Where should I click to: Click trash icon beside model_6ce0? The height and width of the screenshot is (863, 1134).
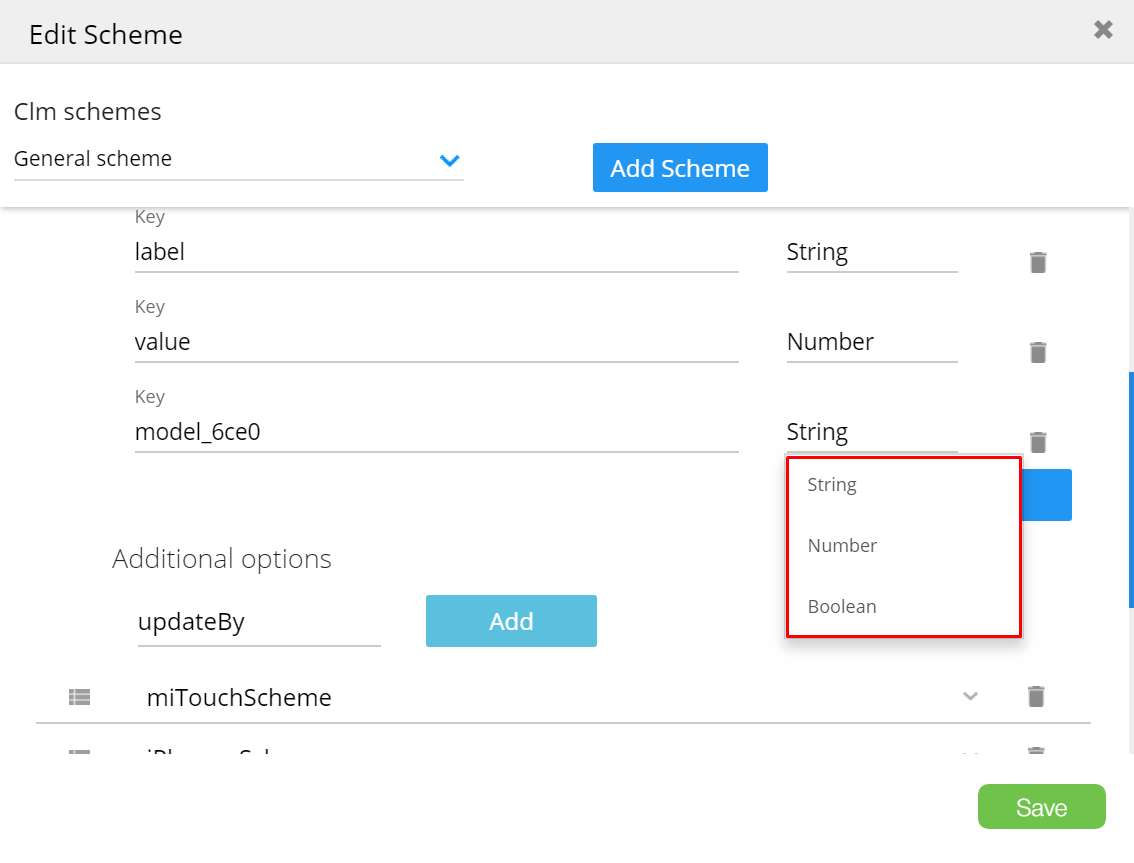point(1038,442)
